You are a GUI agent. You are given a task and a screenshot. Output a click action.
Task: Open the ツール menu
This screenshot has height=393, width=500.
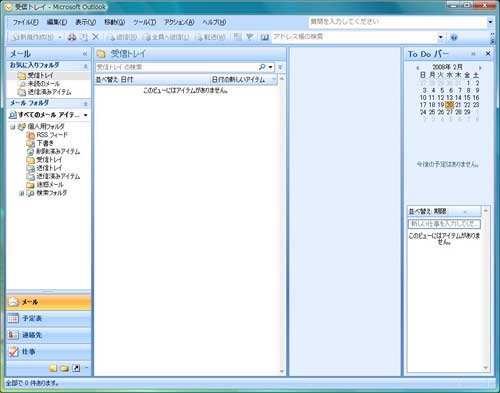144,22
